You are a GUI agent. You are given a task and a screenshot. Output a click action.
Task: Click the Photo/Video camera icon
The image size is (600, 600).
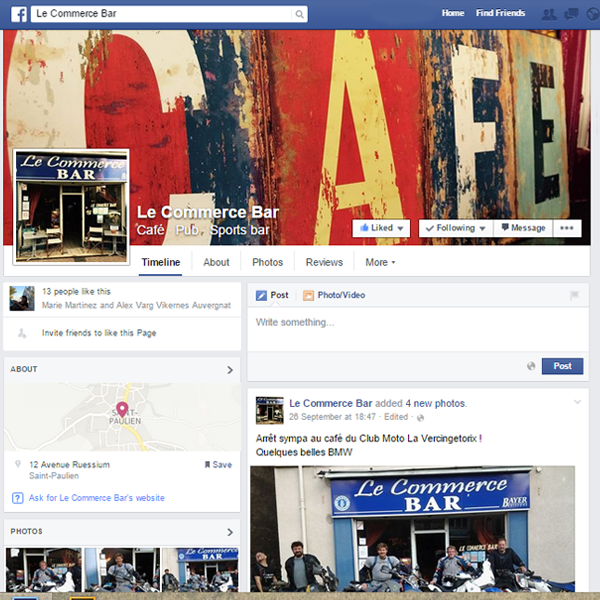[308, 295]
